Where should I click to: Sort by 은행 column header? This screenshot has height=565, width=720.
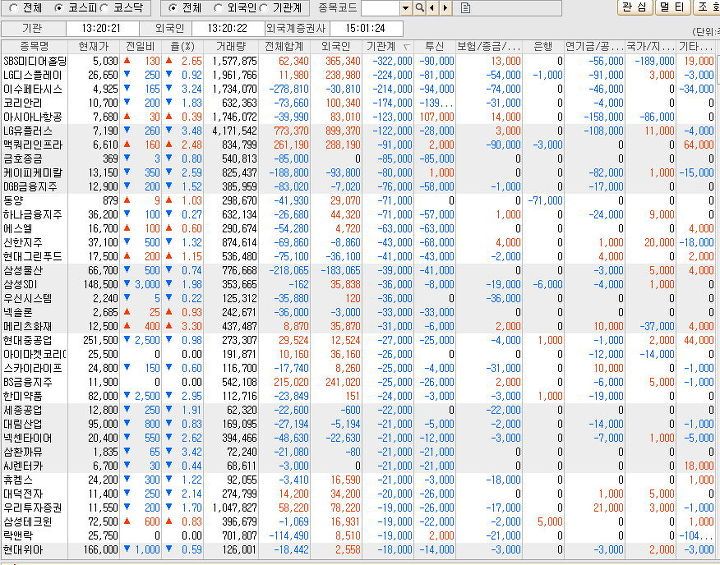point(543,46)
